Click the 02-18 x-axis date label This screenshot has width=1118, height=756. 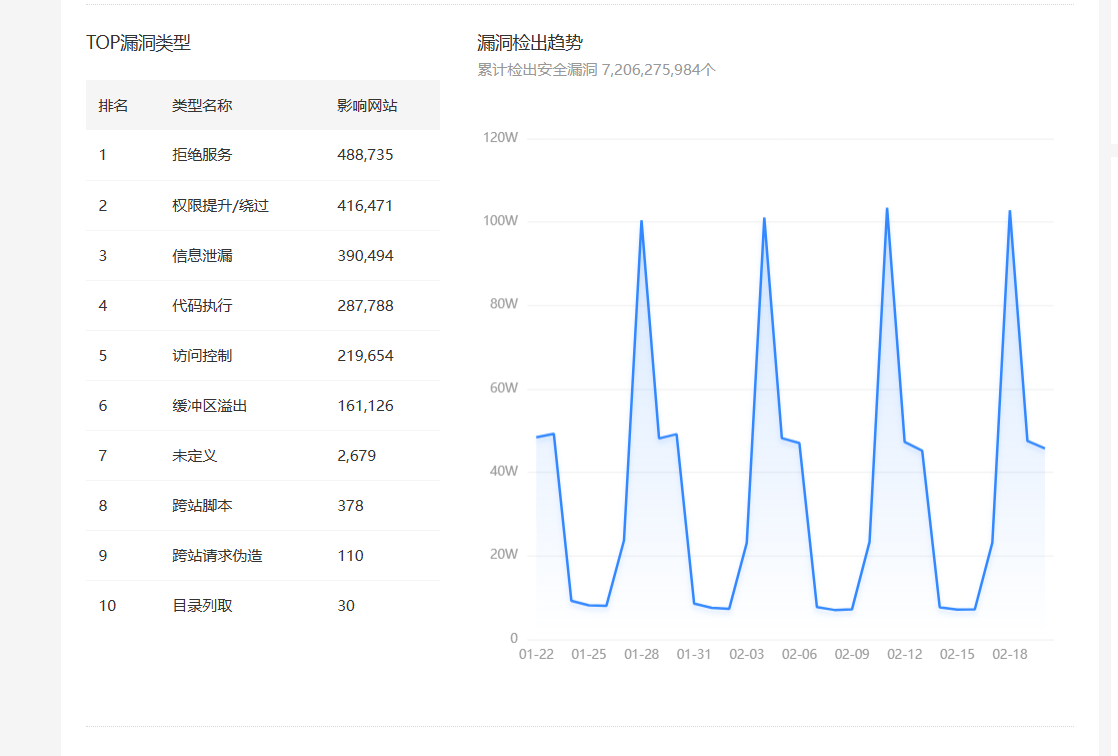tap(1010, 654)
